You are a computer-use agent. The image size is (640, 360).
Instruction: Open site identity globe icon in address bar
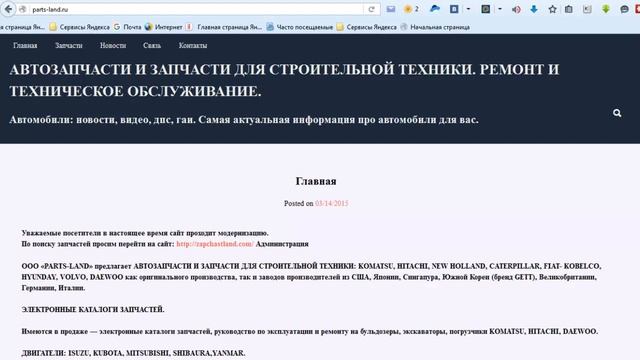pos(22,9)
